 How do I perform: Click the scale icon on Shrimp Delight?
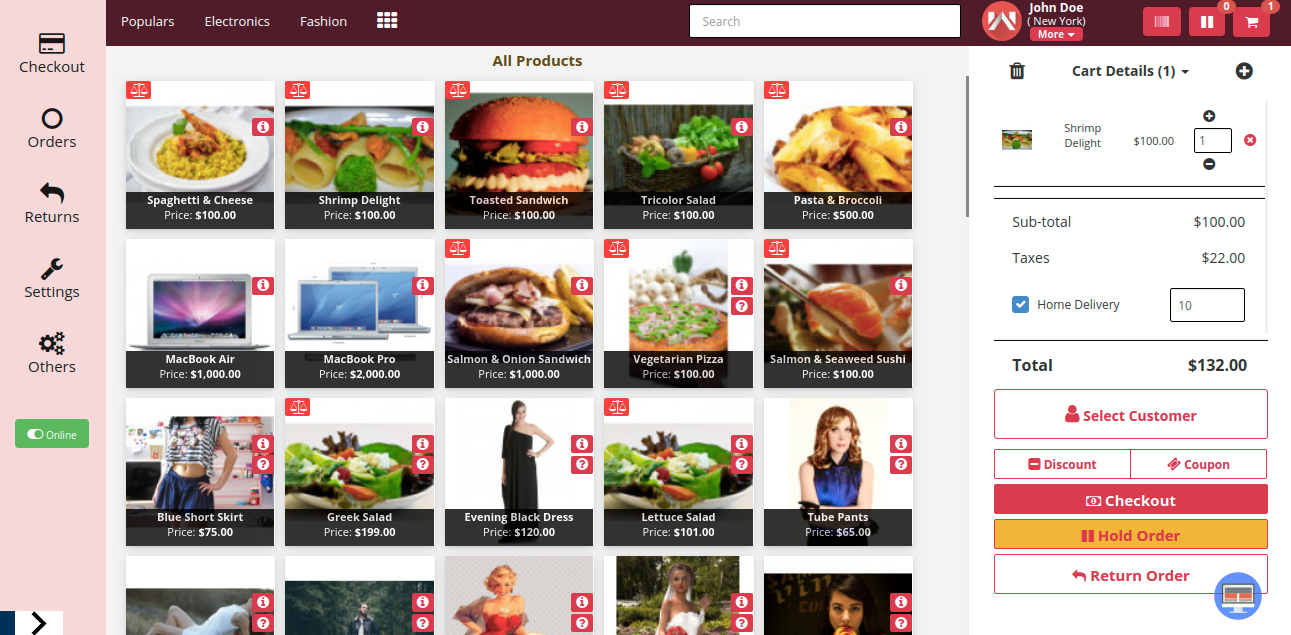[297, 89]
